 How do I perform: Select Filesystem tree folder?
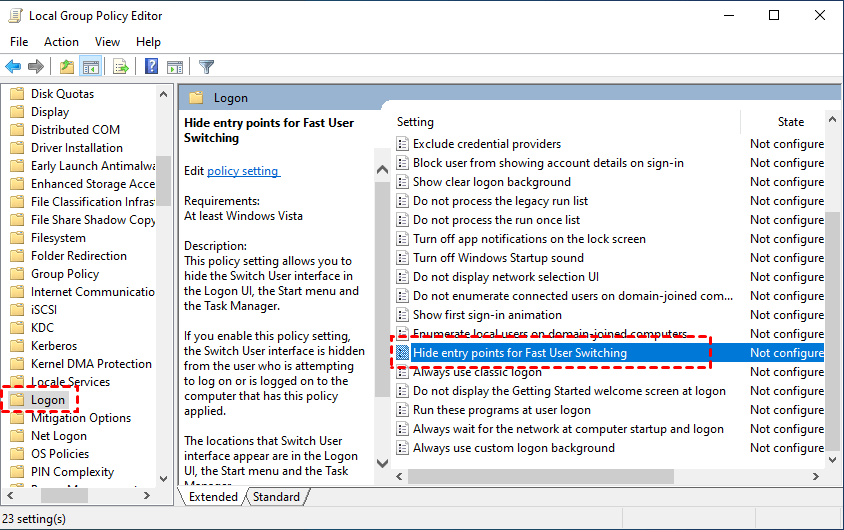click(x=58, y=238)
